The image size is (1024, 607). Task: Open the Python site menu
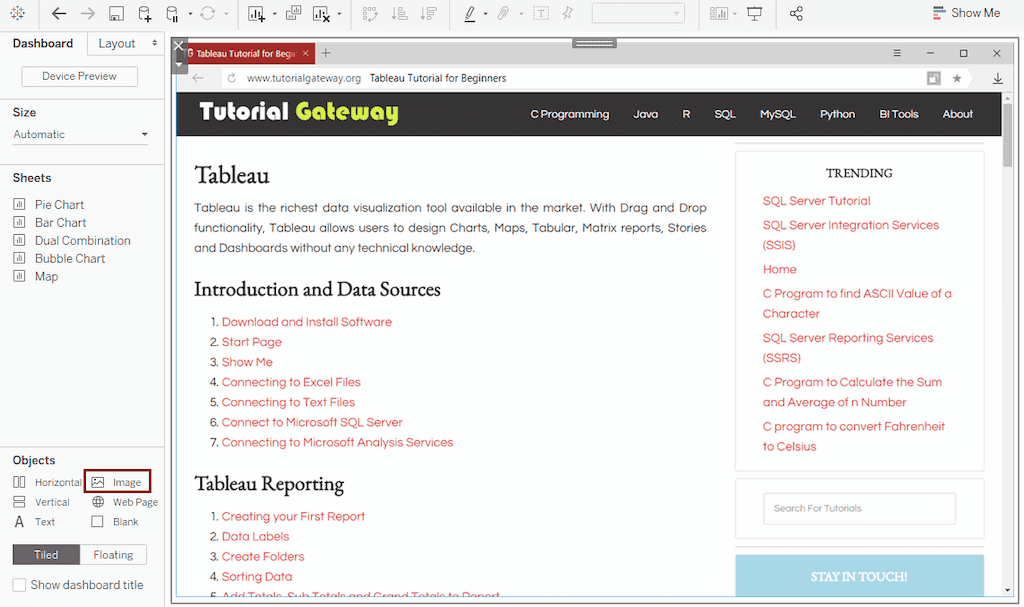coord(837,114)
